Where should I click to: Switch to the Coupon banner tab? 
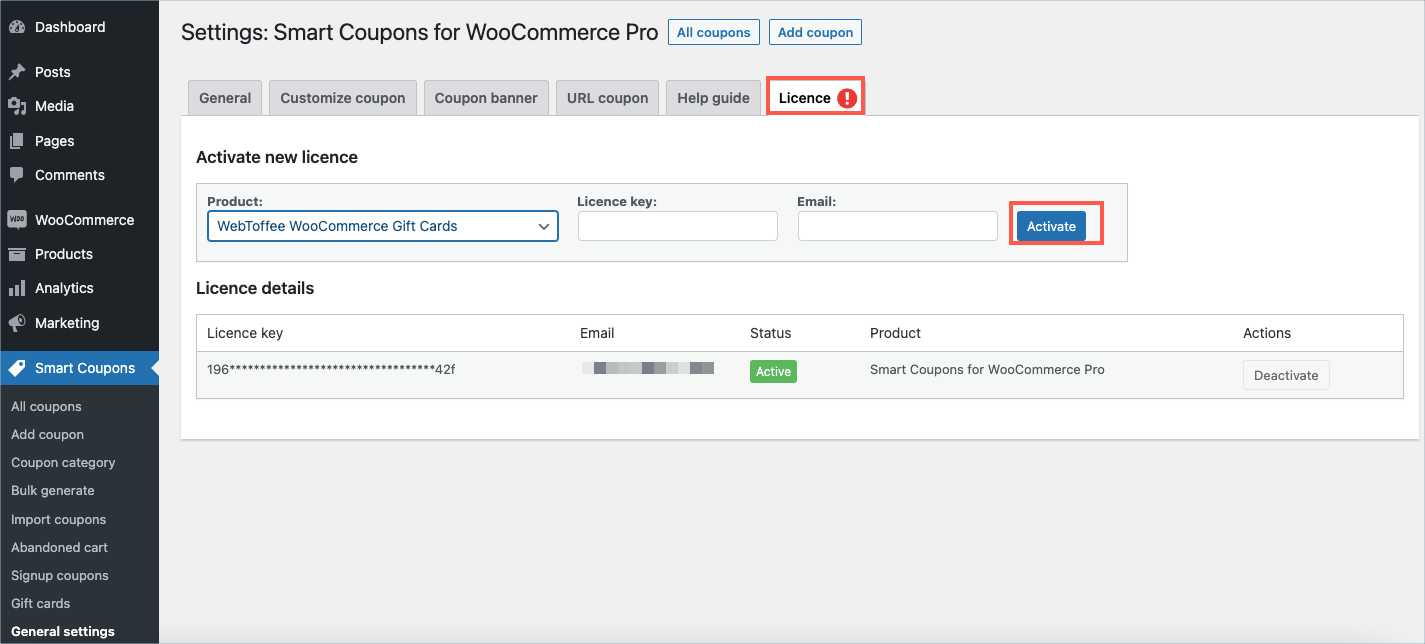(486, 98)
